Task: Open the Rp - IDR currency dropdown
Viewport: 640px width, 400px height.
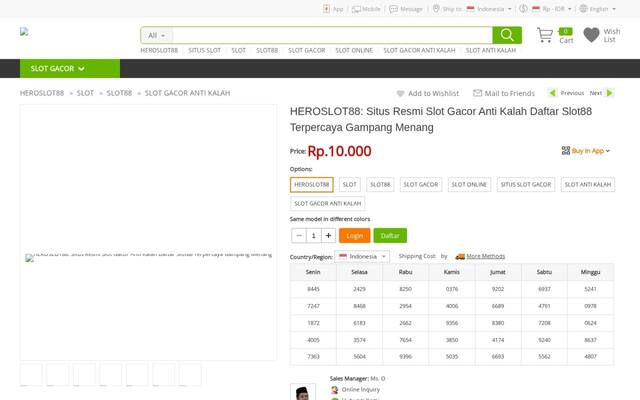Action: click(x=552, y=9)
